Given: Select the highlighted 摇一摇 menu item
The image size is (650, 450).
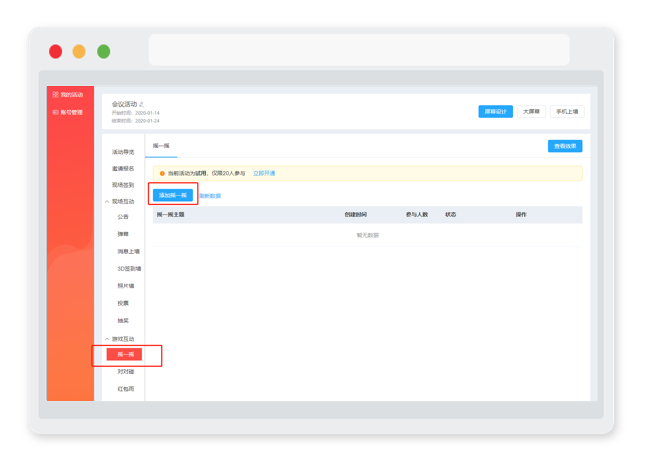Looking at the screenshot, I should click(x=124, y=354).
